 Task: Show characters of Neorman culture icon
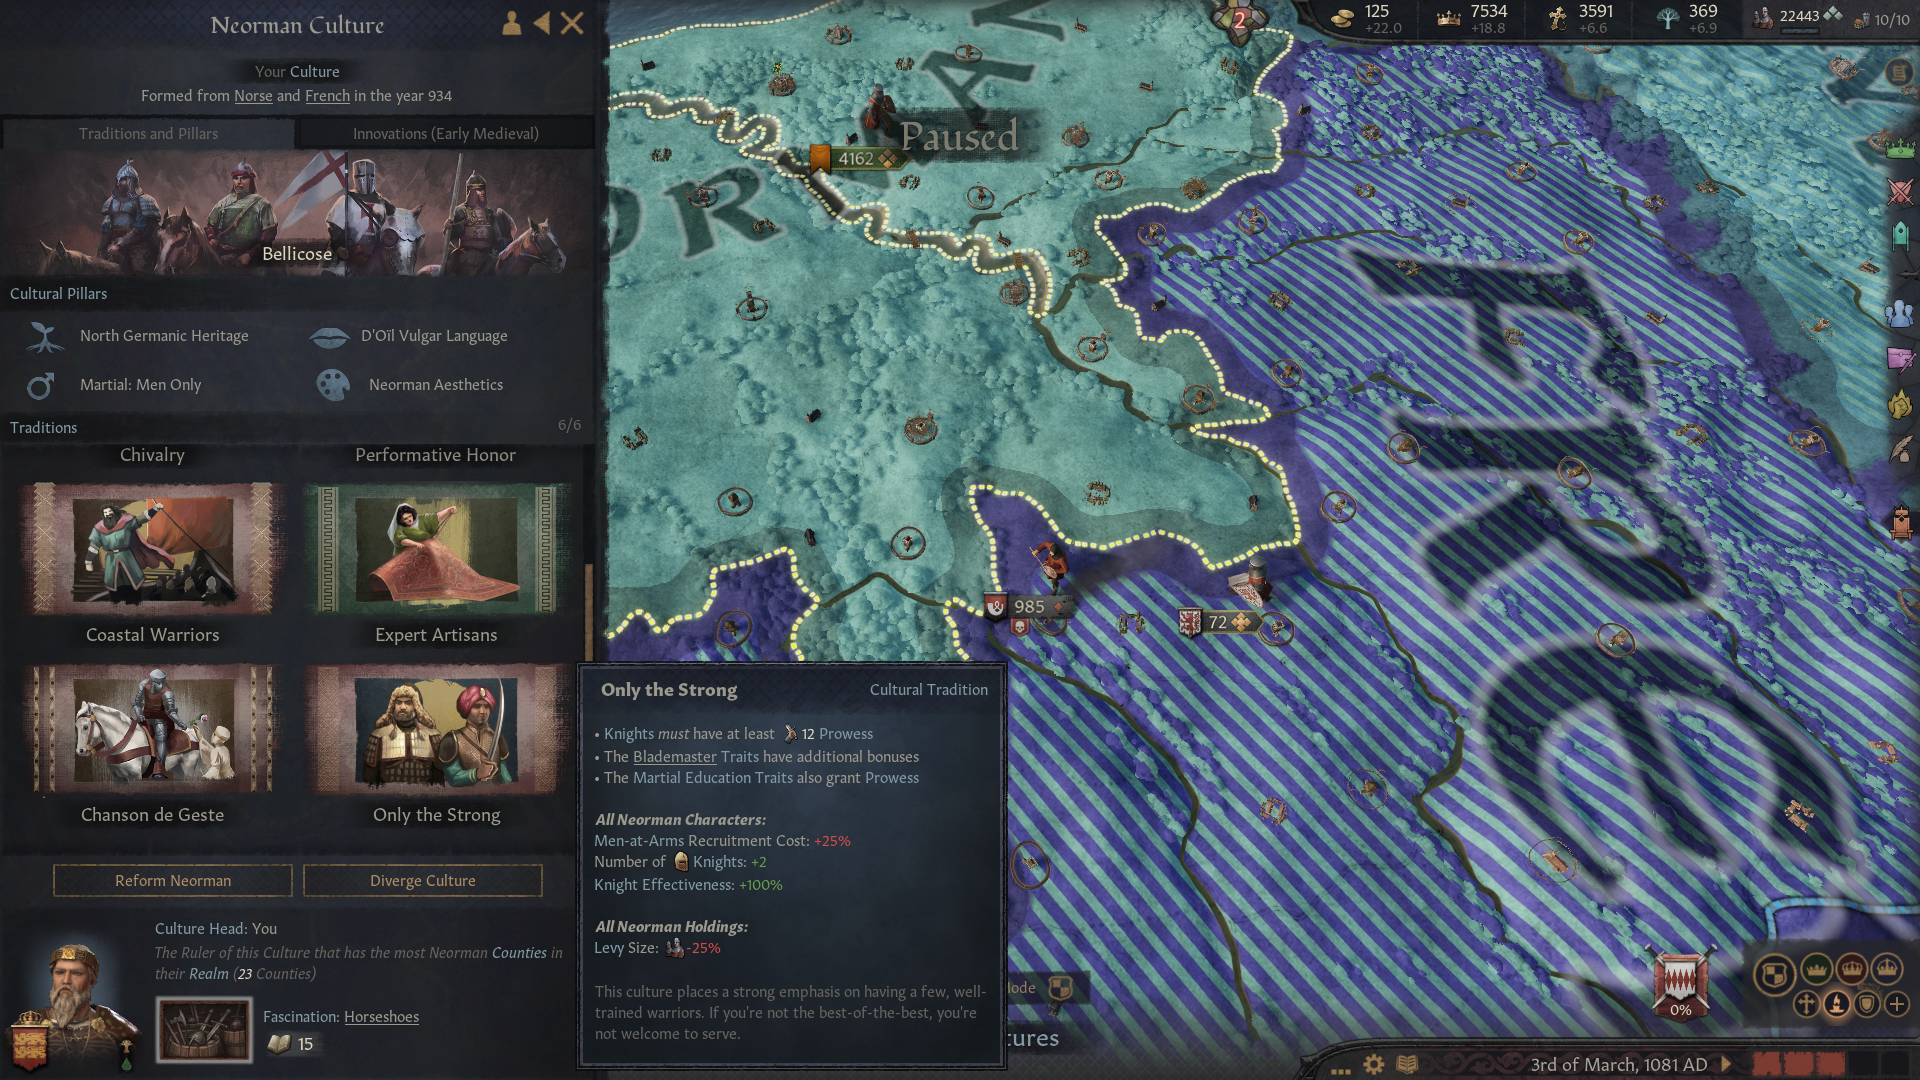(511, 23)
